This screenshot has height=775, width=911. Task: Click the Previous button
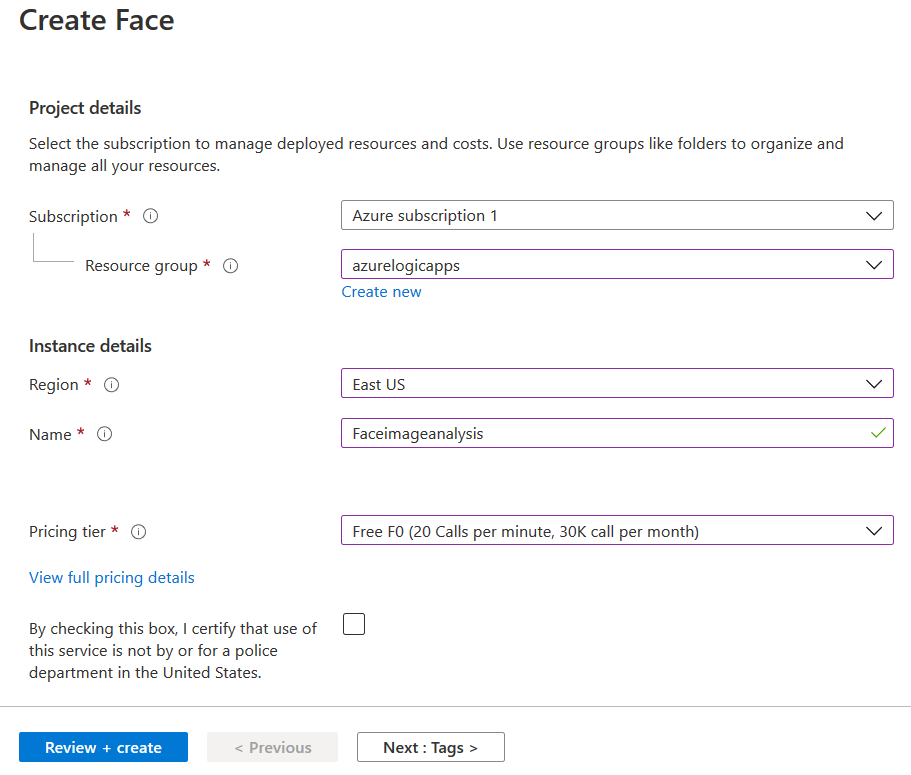(272, 748)
